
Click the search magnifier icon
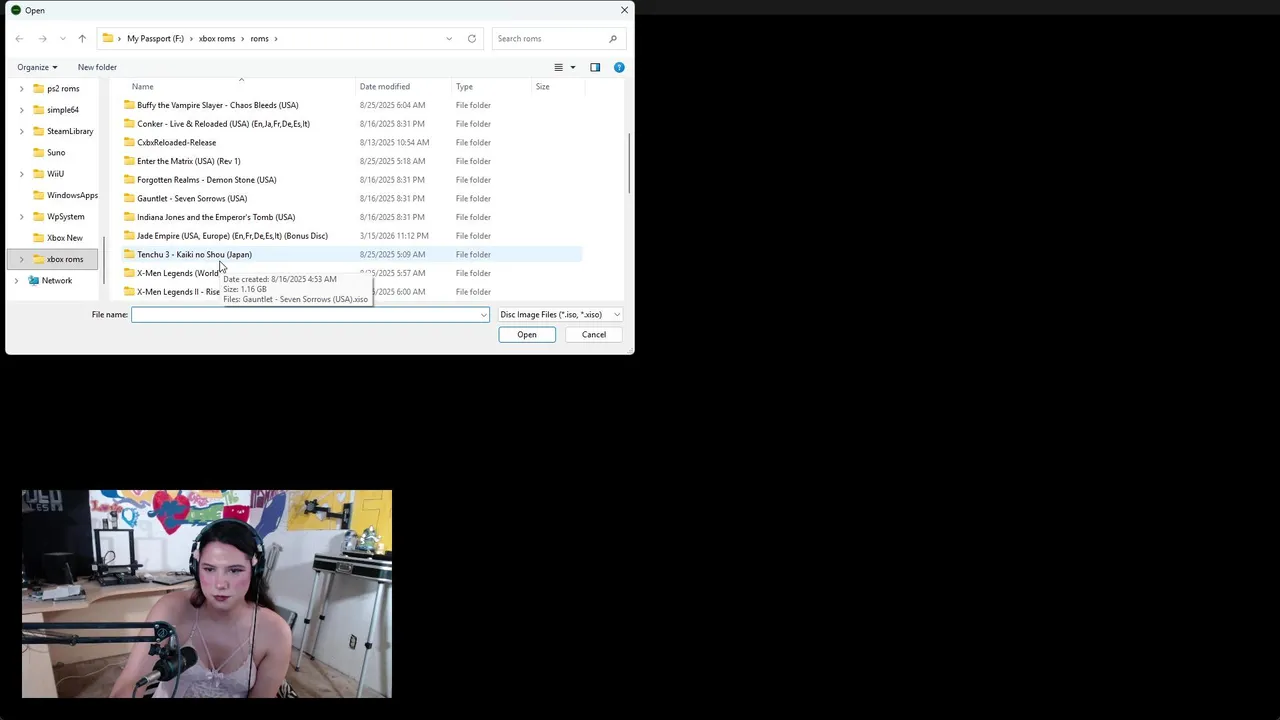coord(613,39)
